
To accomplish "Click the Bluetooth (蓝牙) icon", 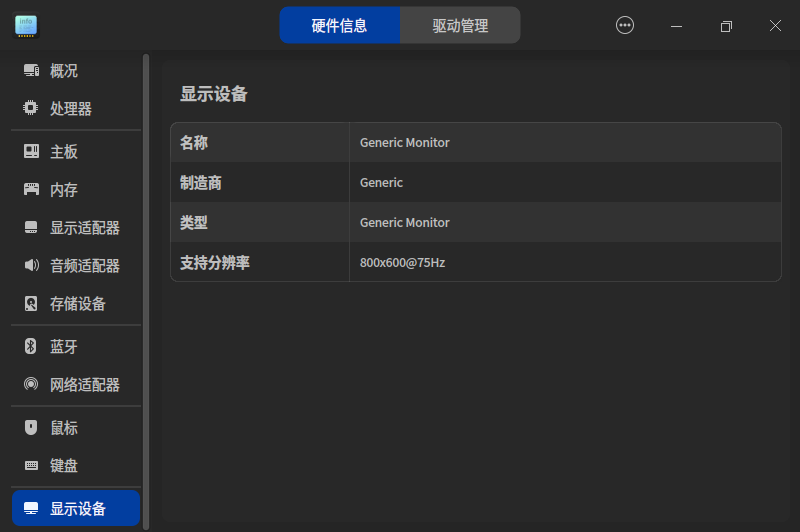I will pos(31,346).
